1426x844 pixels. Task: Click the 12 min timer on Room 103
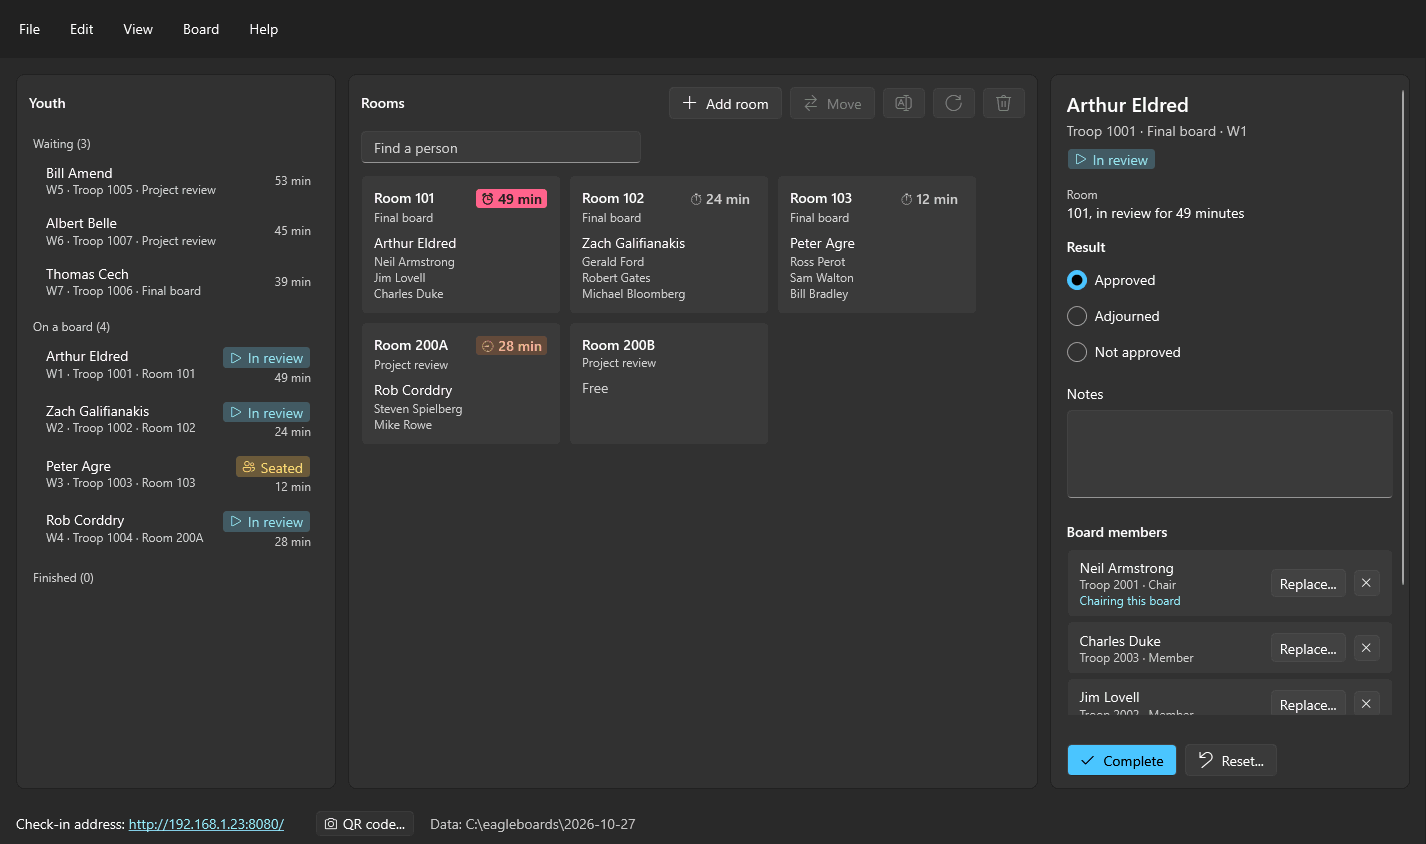[929, 199]
